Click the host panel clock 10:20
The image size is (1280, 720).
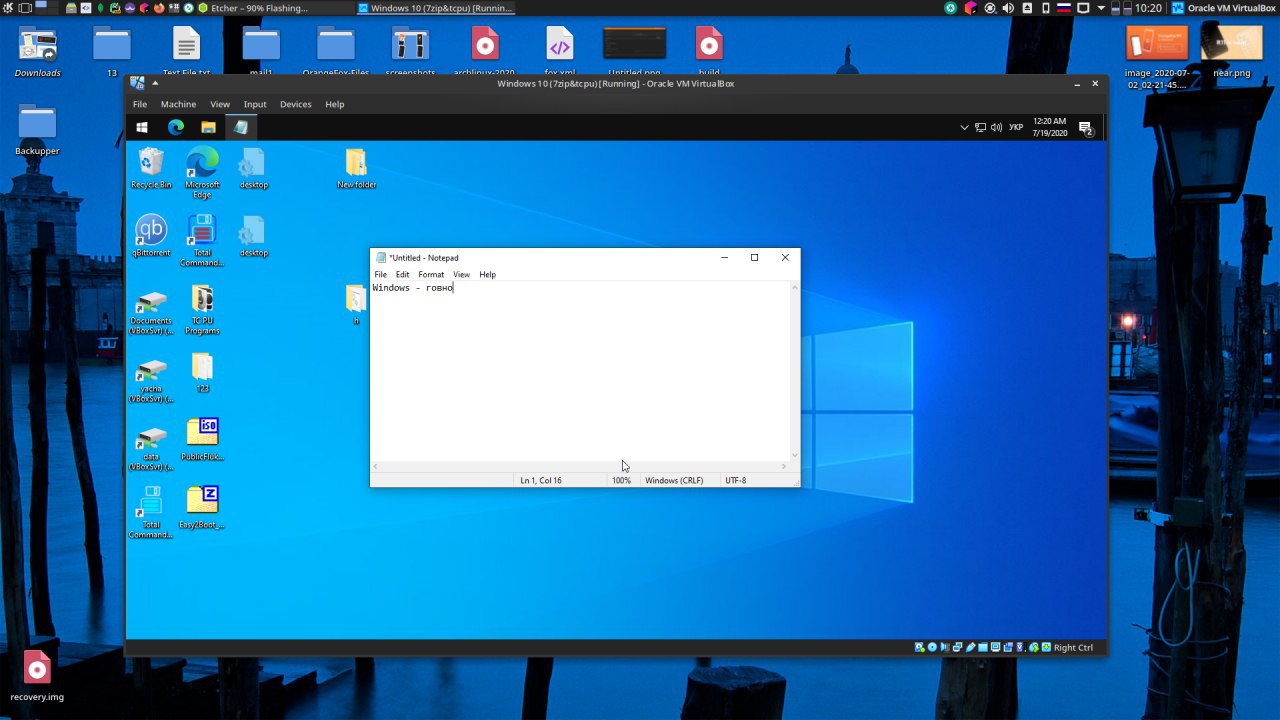[x=1149, y=8]
